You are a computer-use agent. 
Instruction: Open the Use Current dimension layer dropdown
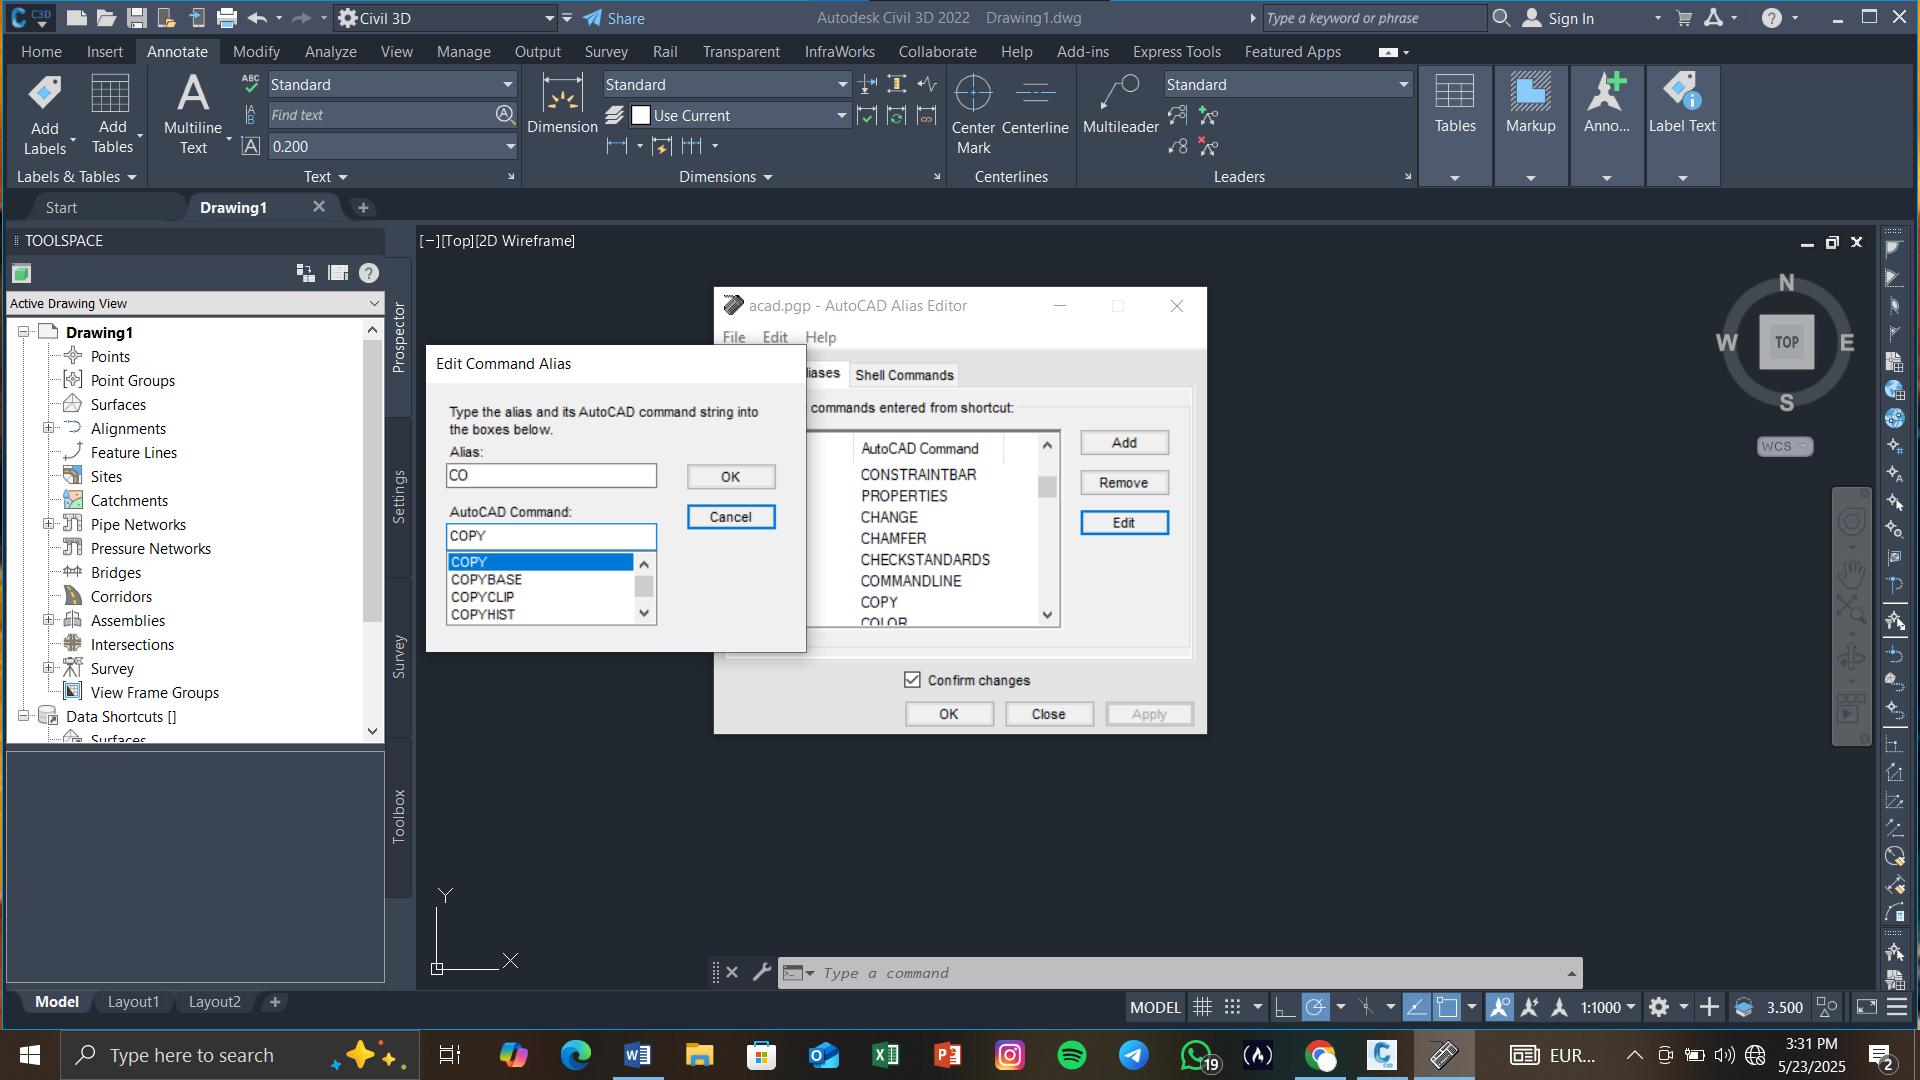click(x=841, y=116)
